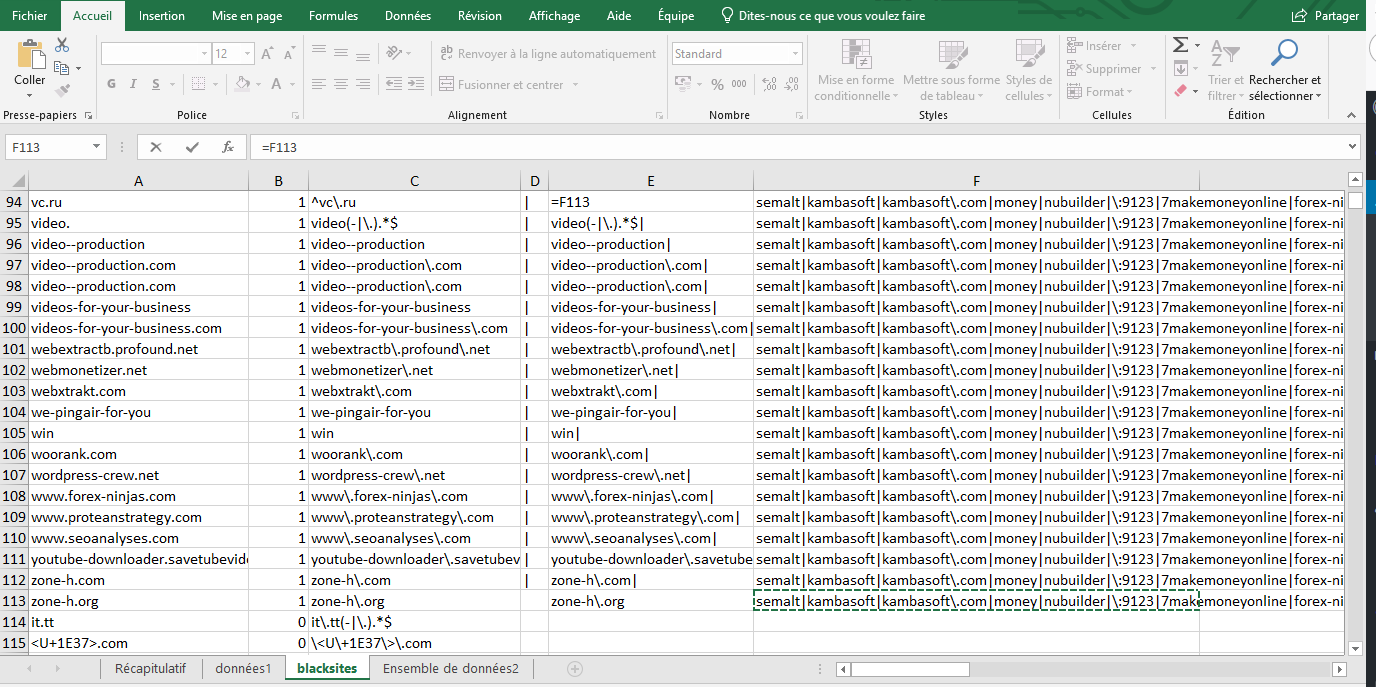The width and height of the screenshot is (1376, 687).
Task: Click the Cut scissors icon
Action: 62,46
